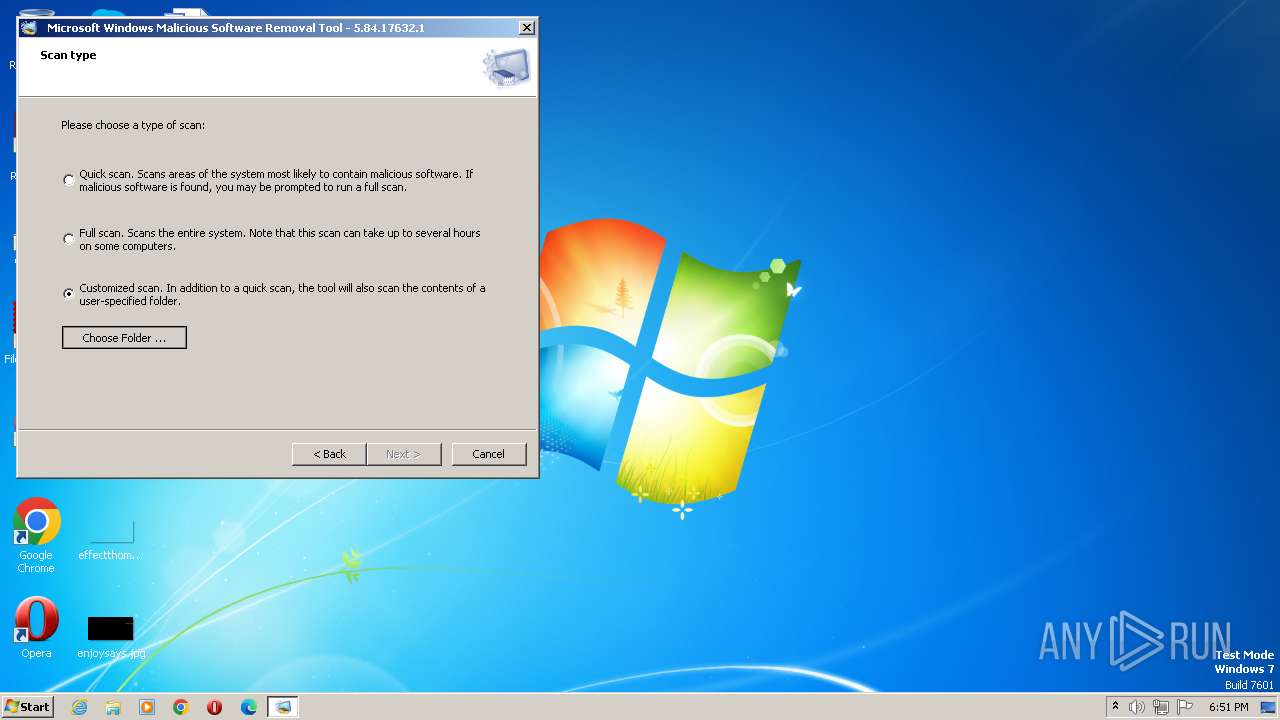Go back with the Back button
This screenshot has height=720, width=1280.
(329, 454)
